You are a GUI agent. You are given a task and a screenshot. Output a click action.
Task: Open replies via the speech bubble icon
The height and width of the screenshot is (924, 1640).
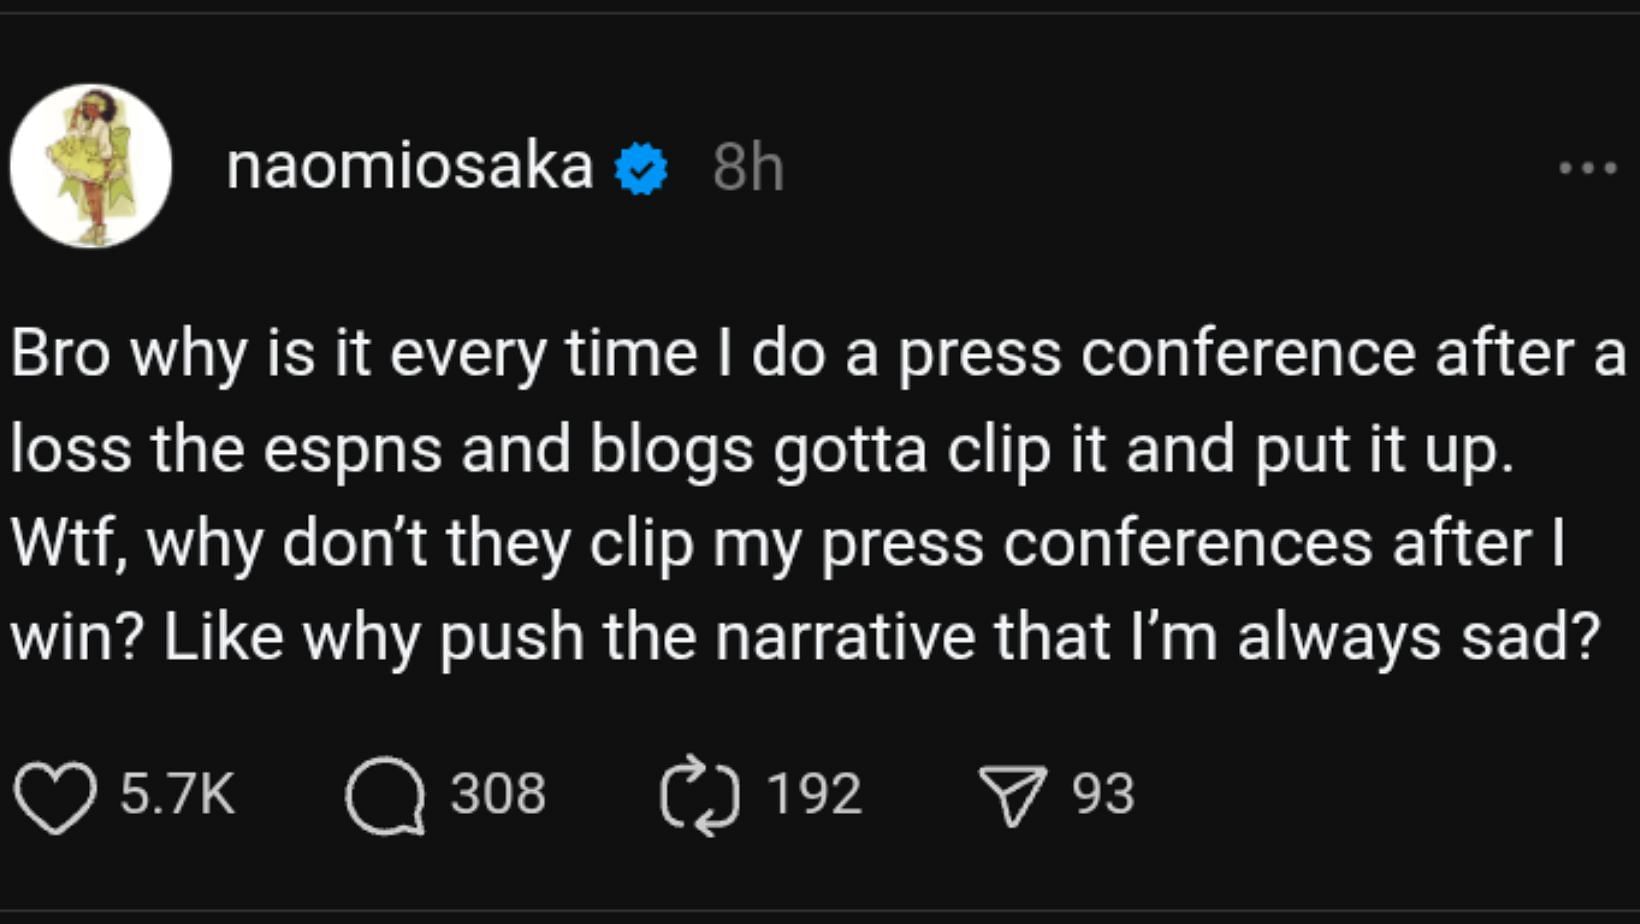[x=385, y=796]
